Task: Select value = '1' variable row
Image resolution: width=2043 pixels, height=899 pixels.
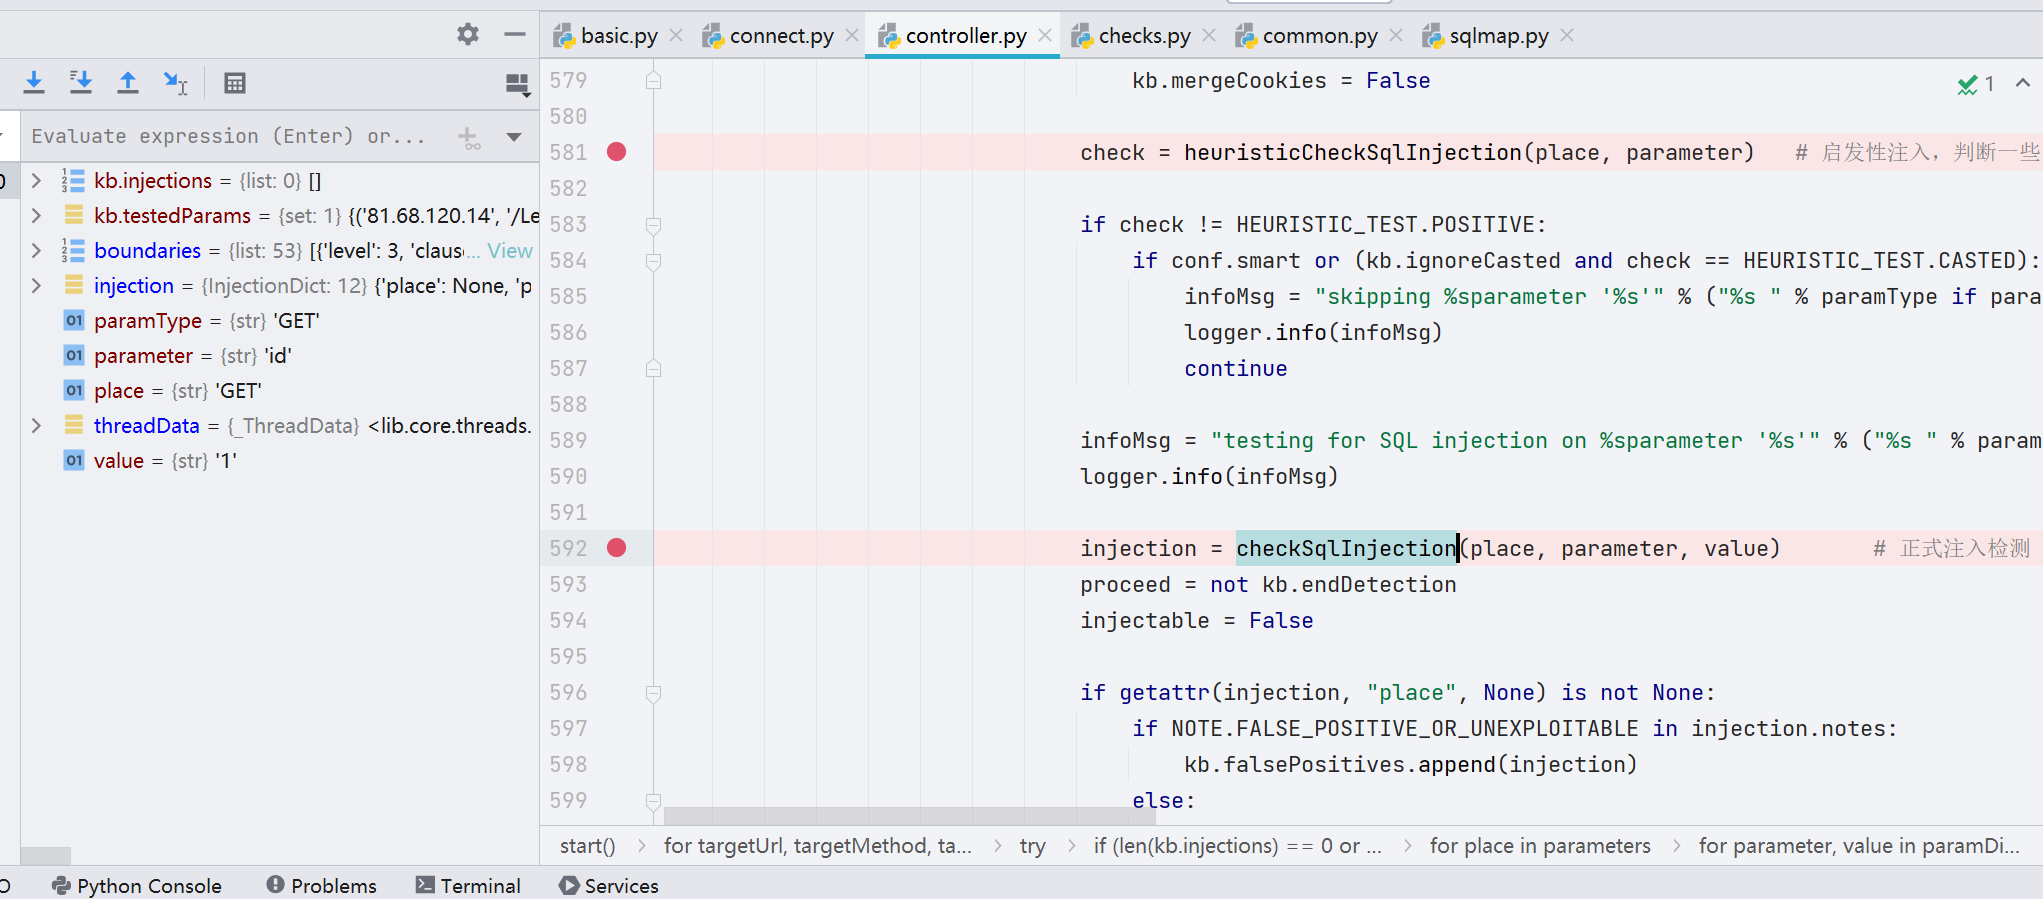Action: point(280,461)
